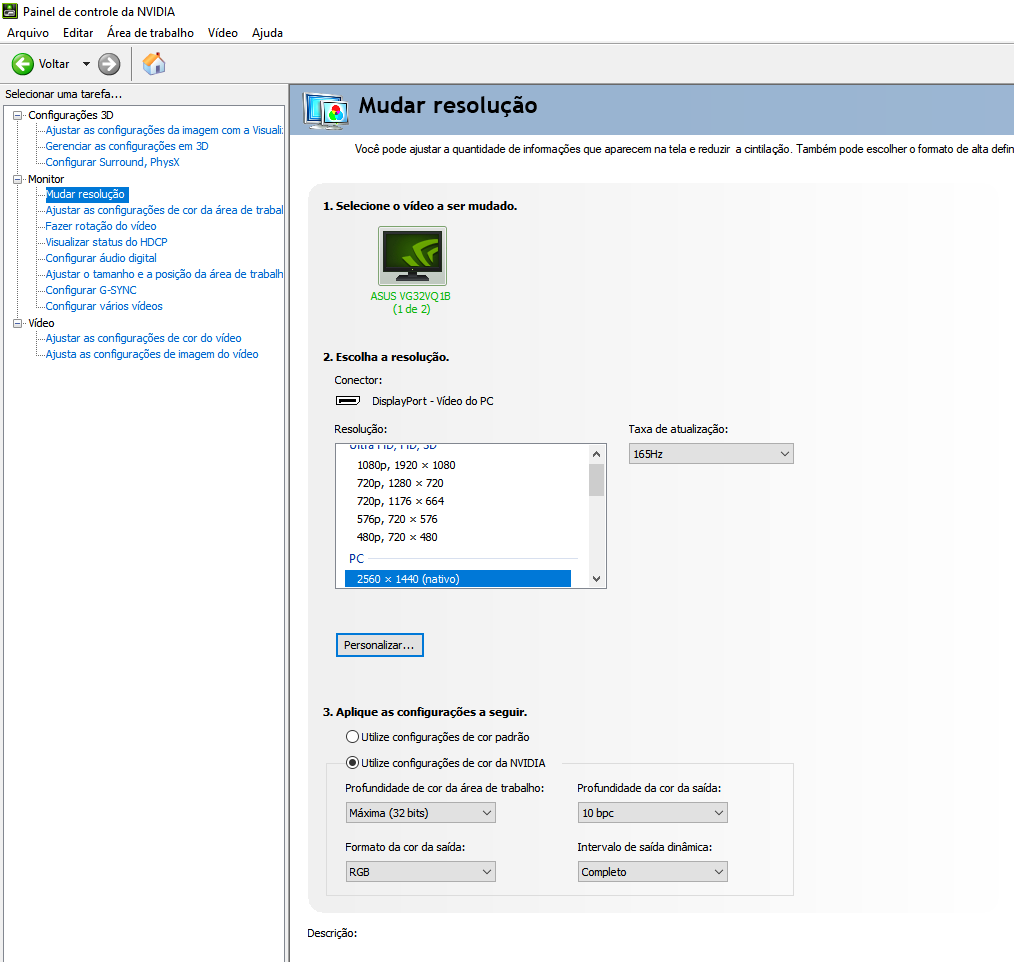Open Ajusta as configurações de imagem do vídeo

click(152, 354)
